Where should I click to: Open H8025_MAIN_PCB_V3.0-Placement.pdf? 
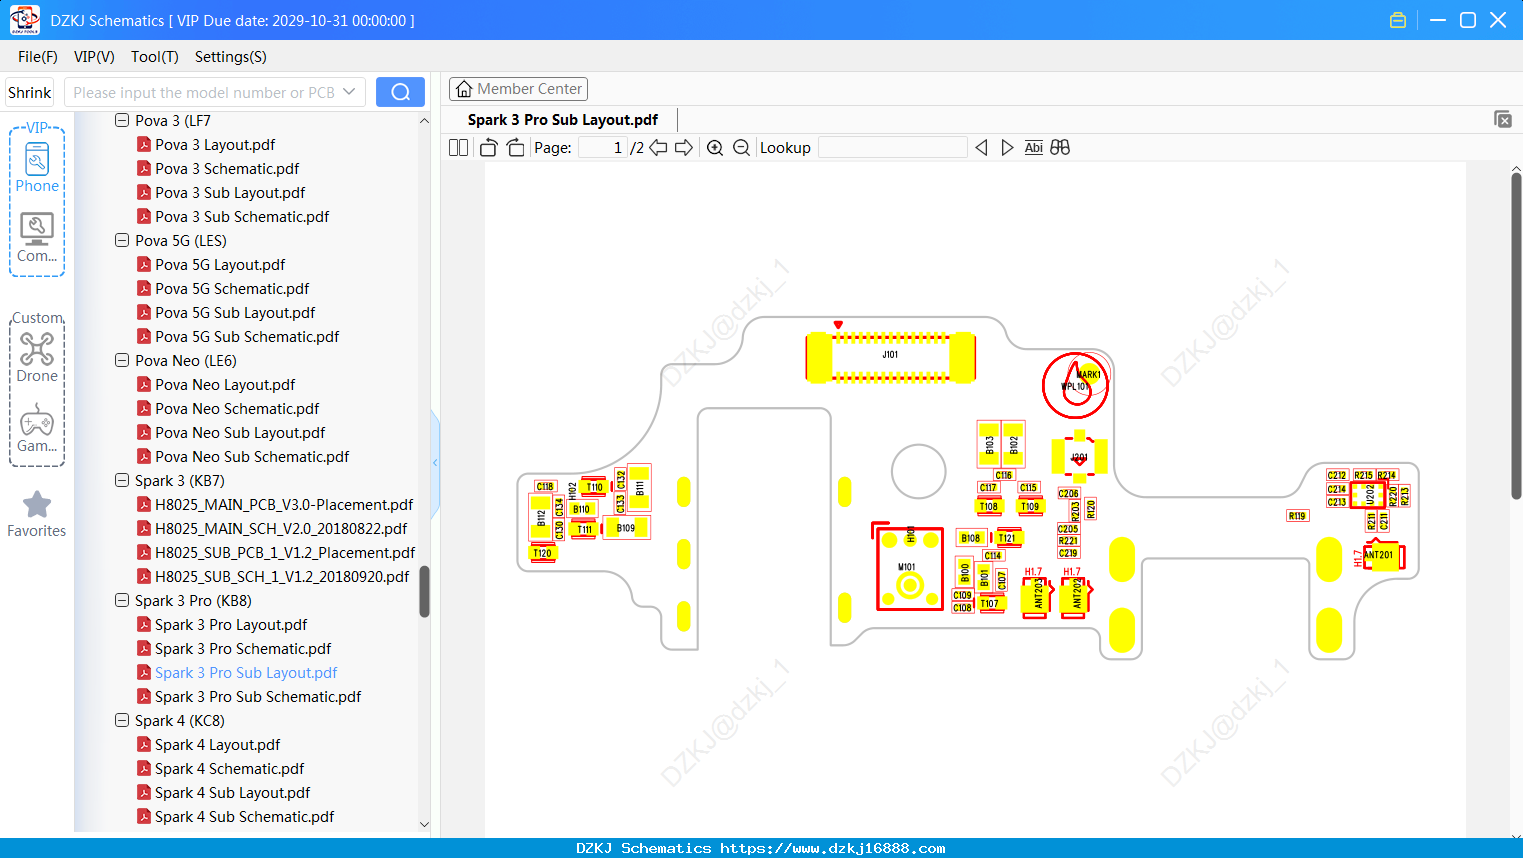(283, 505)
